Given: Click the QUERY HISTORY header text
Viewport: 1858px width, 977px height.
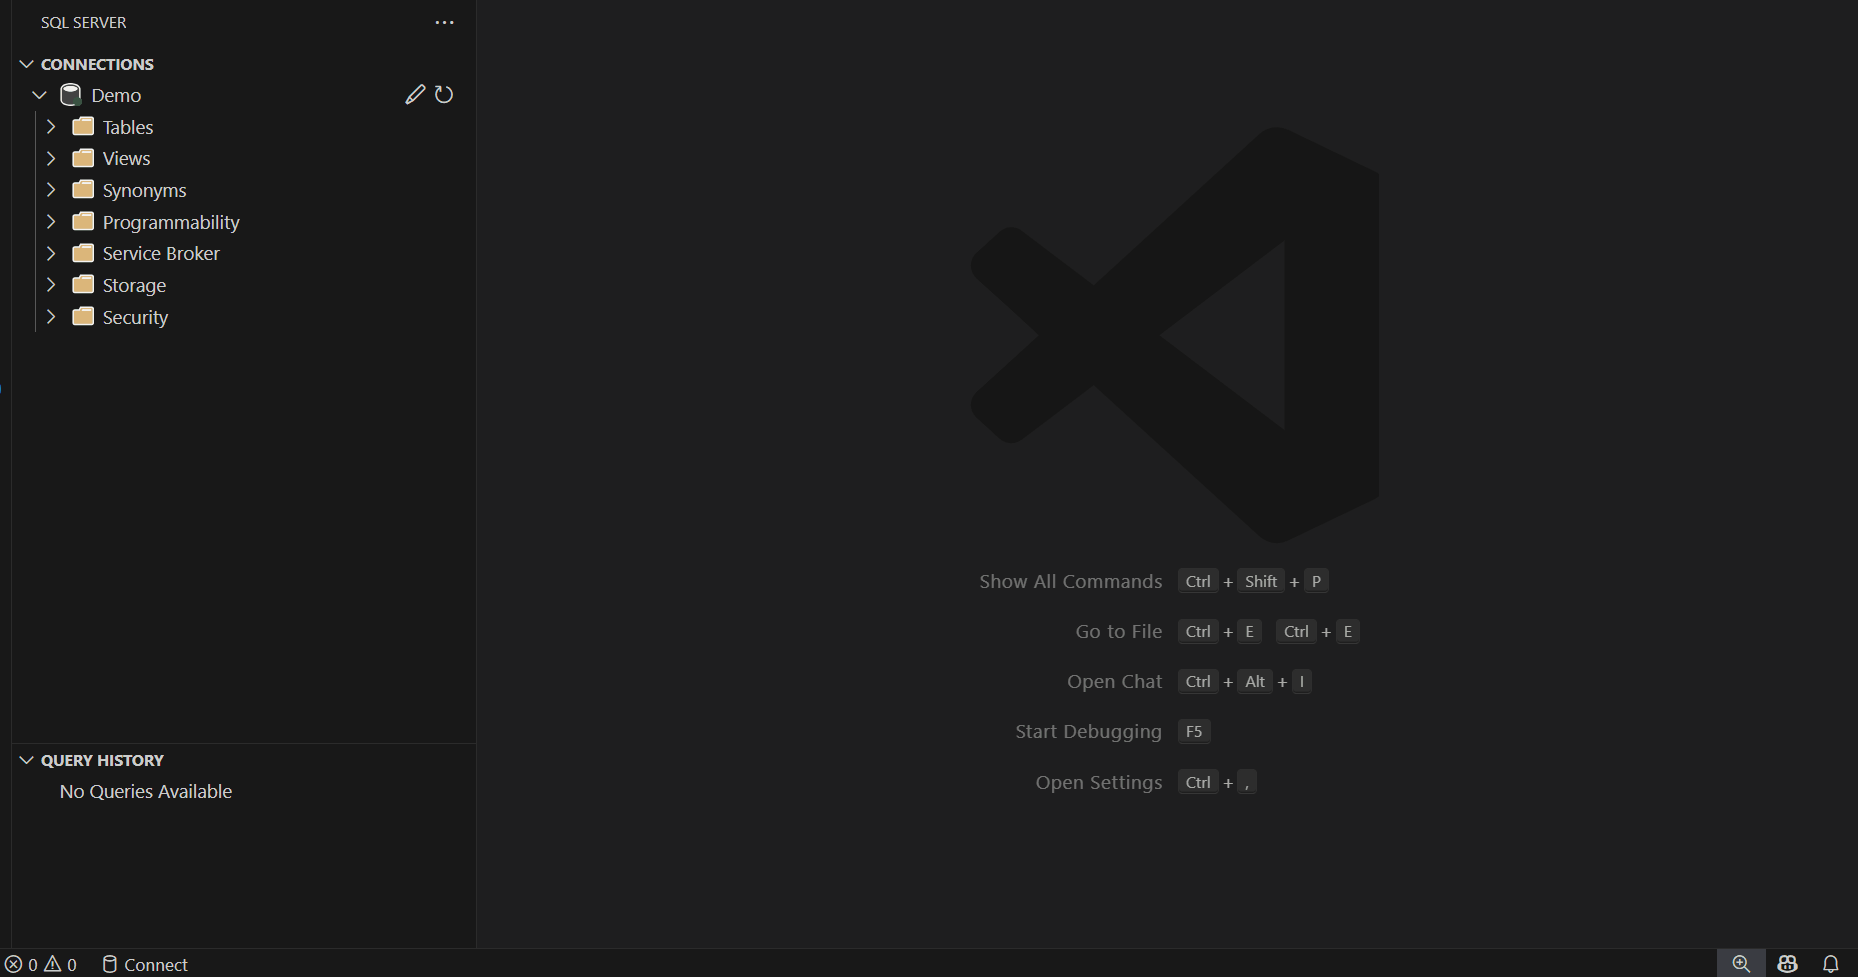Looking at the screenshot, I should pos(102,760).
